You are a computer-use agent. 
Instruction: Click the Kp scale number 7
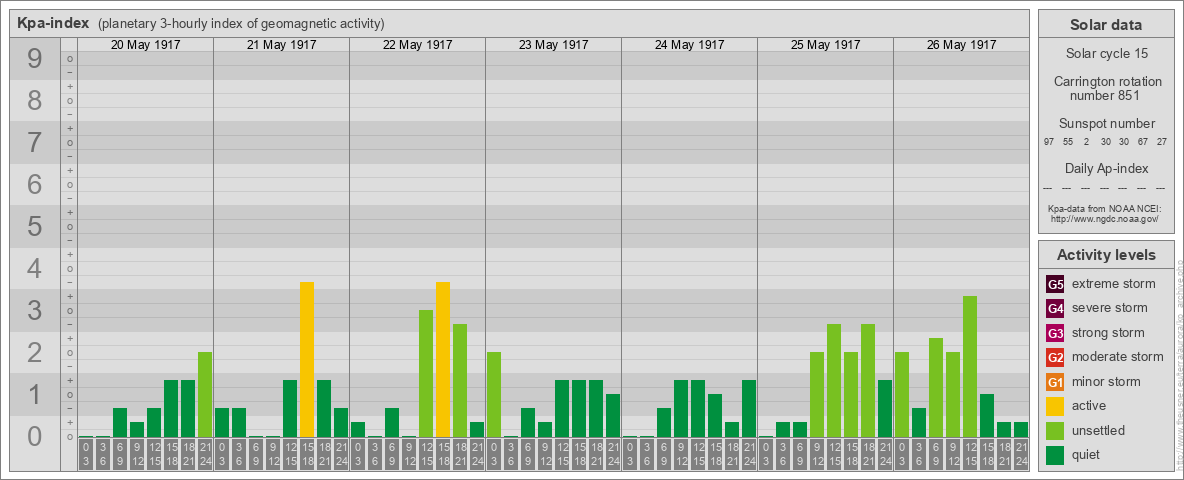pyautogui.click(x=35, y=143)
